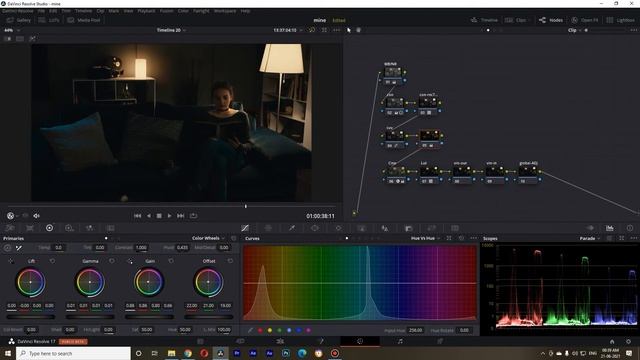Open the RGB Mixer palette

click(89, 228)
